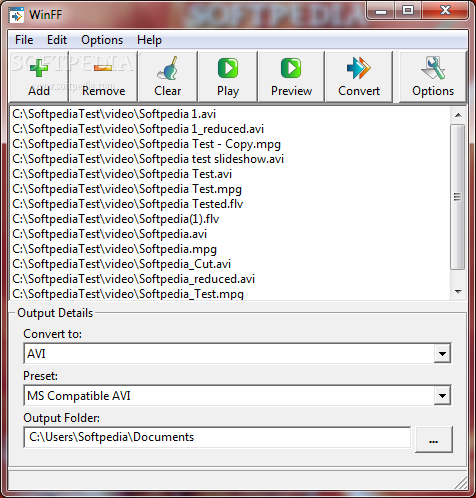Select Softpedia_reduced.avi entry

133,279
